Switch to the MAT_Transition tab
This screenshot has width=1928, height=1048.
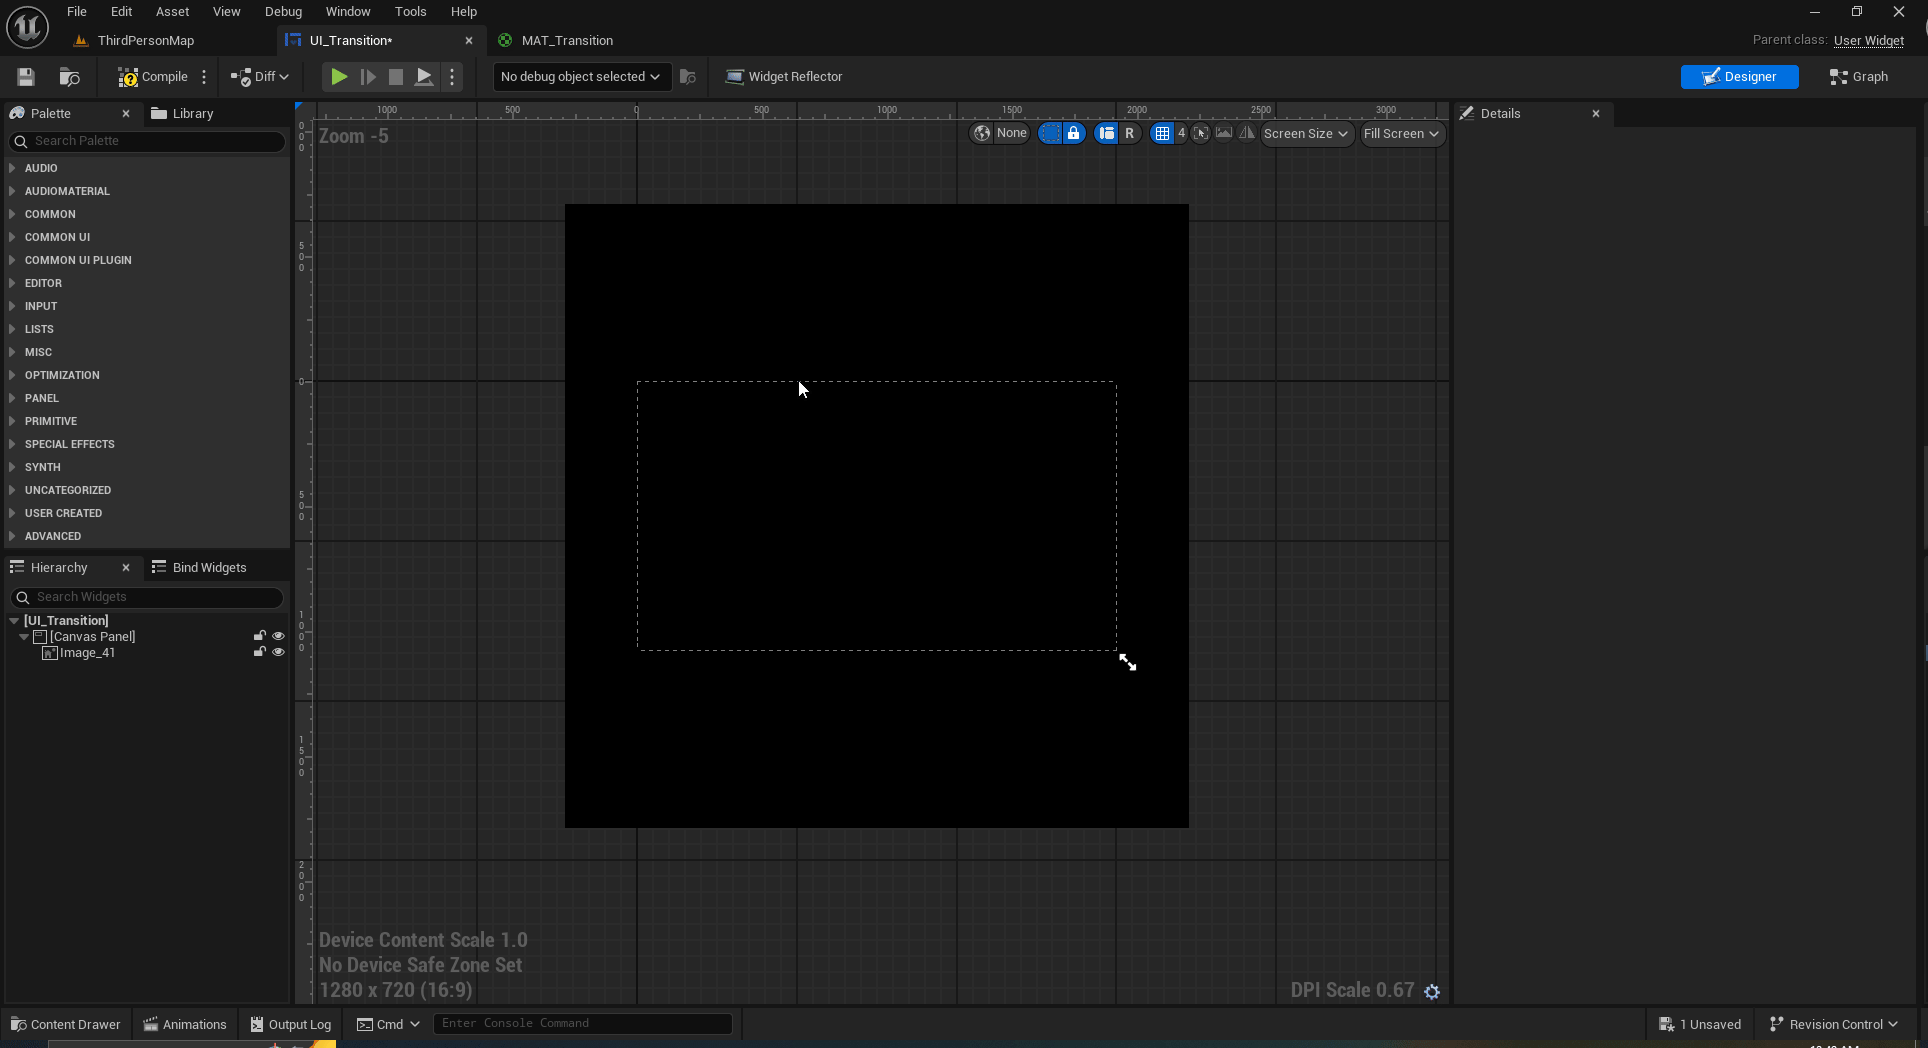(x=567, y=41)
